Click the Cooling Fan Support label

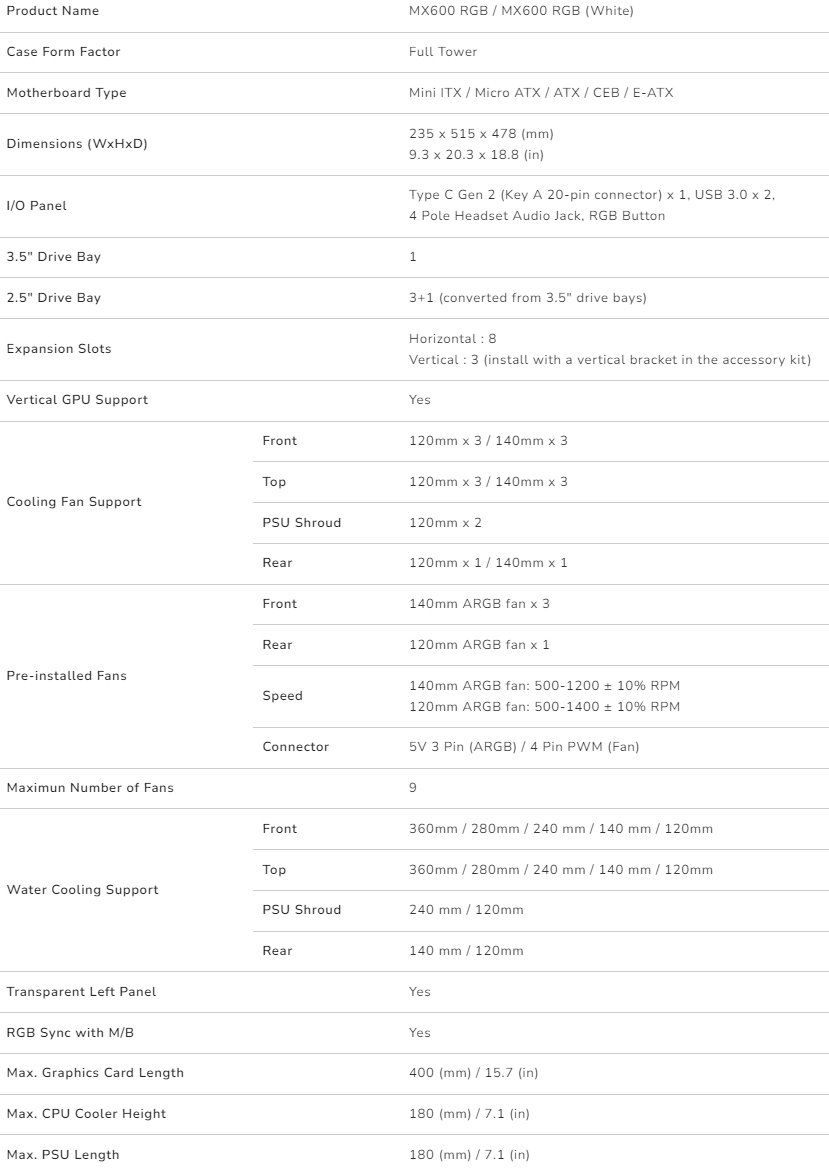point(74,502)
